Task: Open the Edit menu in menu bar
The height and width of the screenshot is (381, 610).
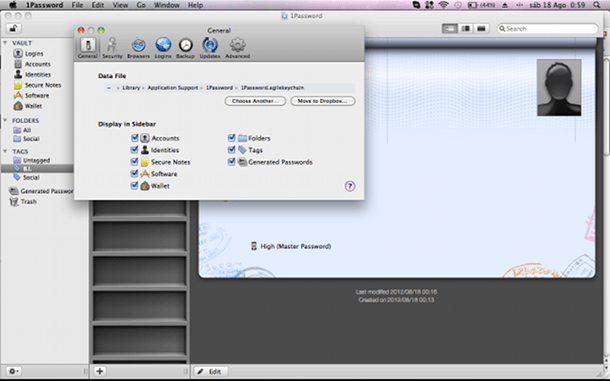Action: tap(98, 5)
